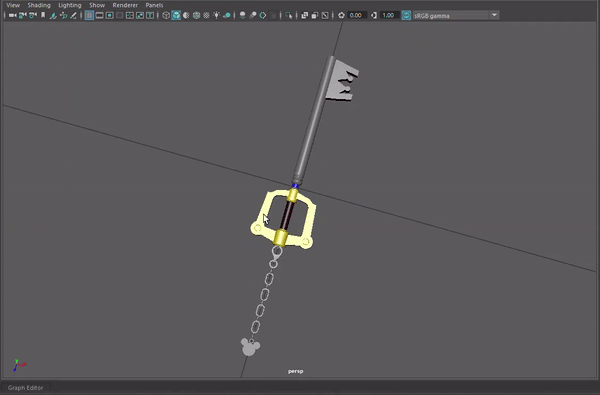Click the Exposure value field showing 0.00

coord(357,15)
